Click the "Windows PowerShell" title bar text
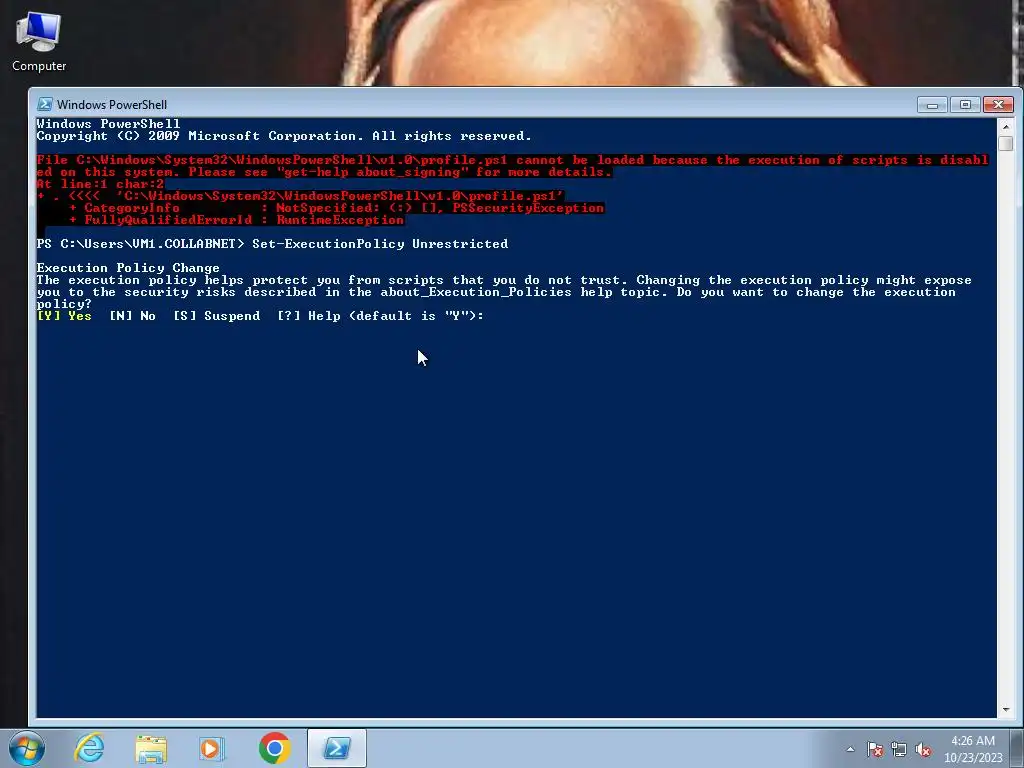1024x768 pixels. pyautogui.click(x=112, y=104)
